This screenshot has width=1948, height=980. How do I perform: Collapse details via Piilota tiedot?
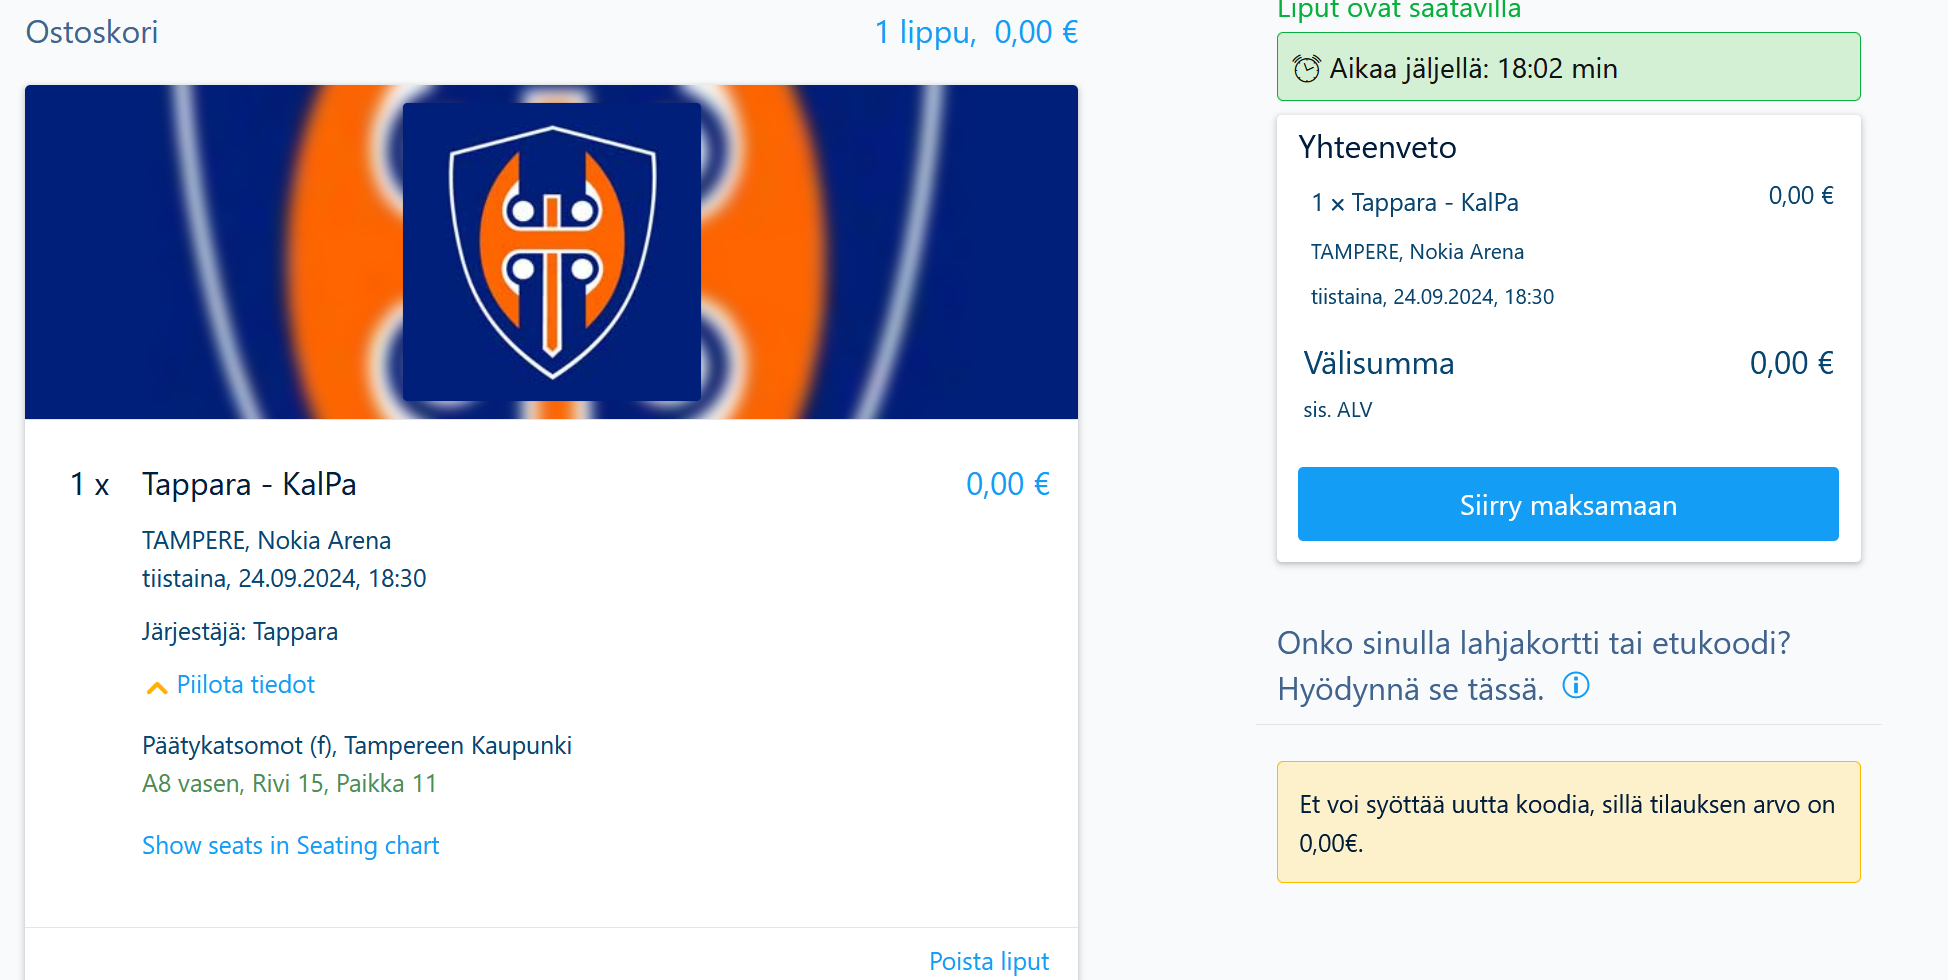click(x=245, y=685)
